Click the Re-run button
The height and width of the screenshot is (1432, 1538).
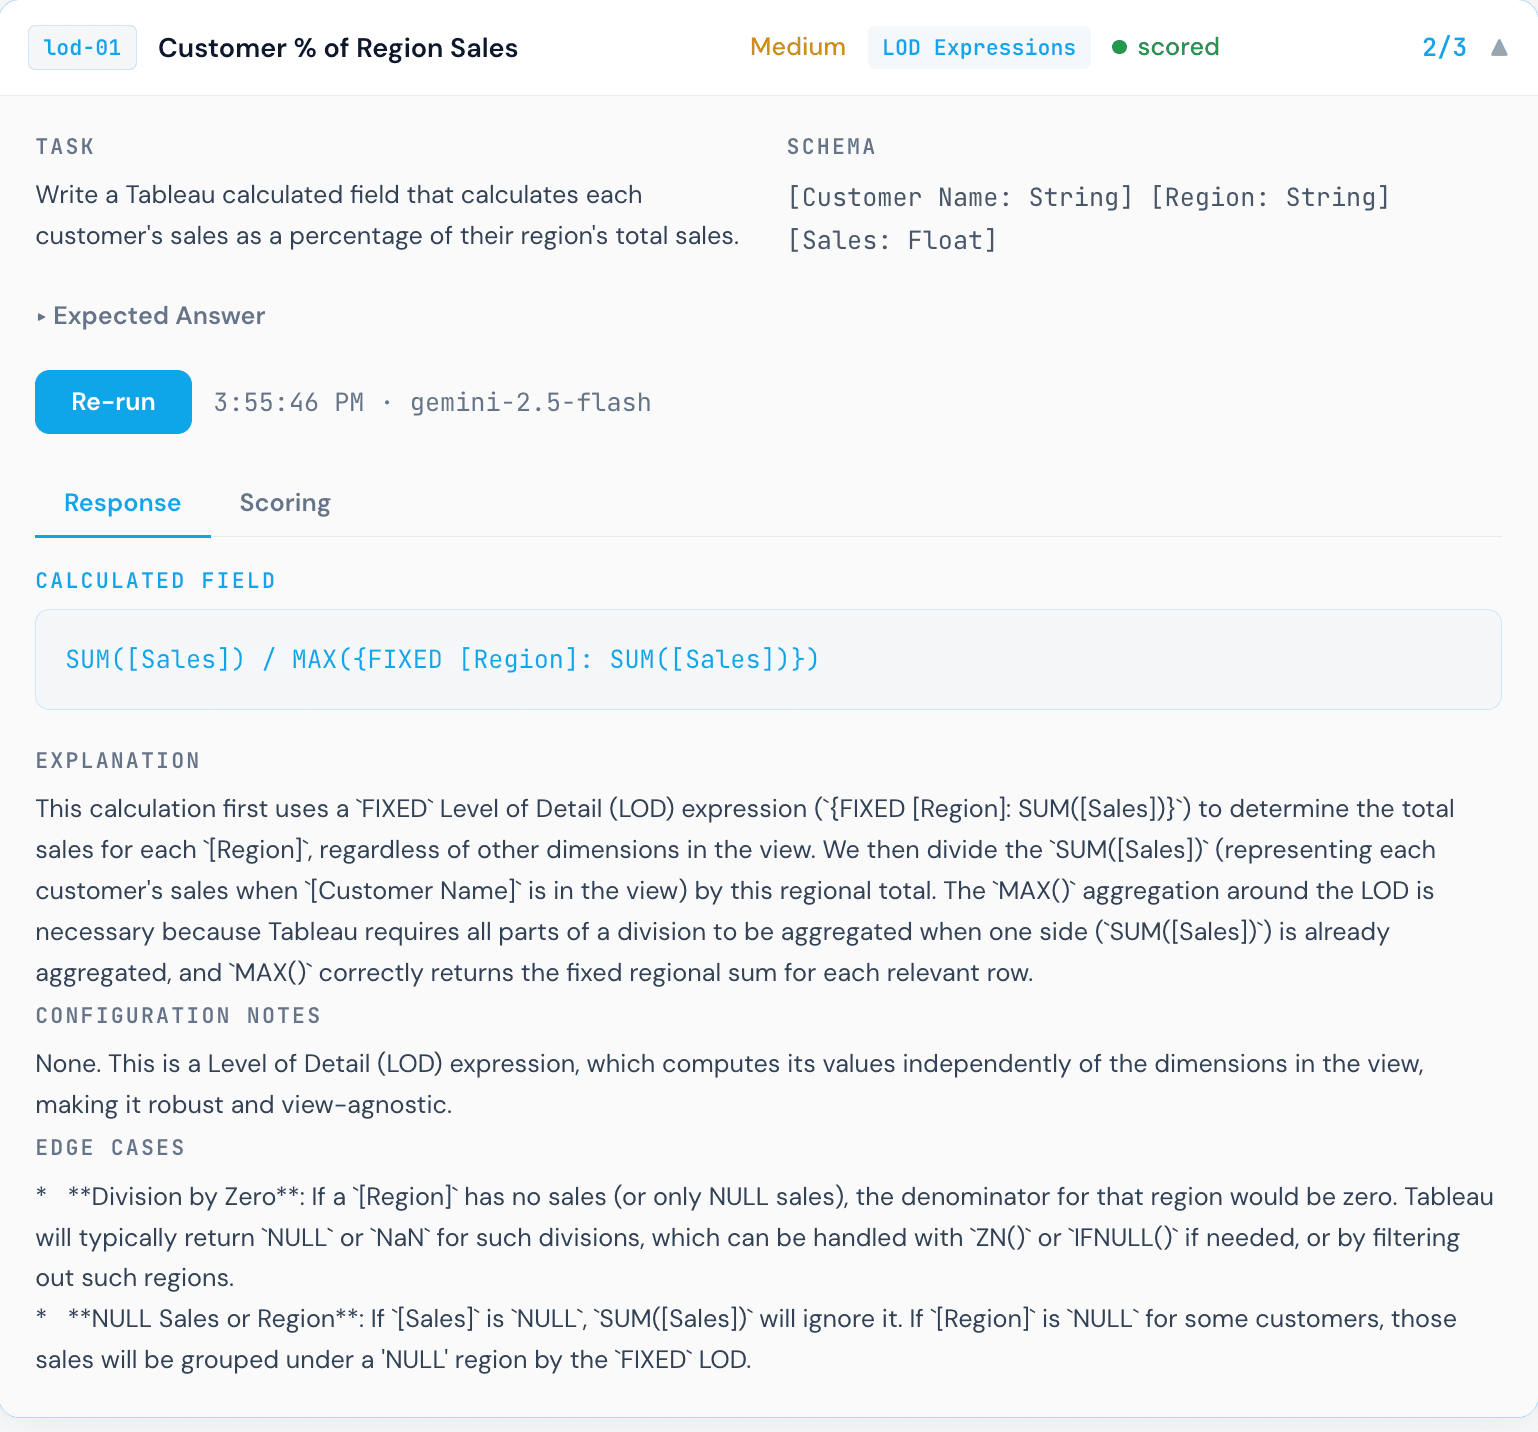tap(113, 402)
